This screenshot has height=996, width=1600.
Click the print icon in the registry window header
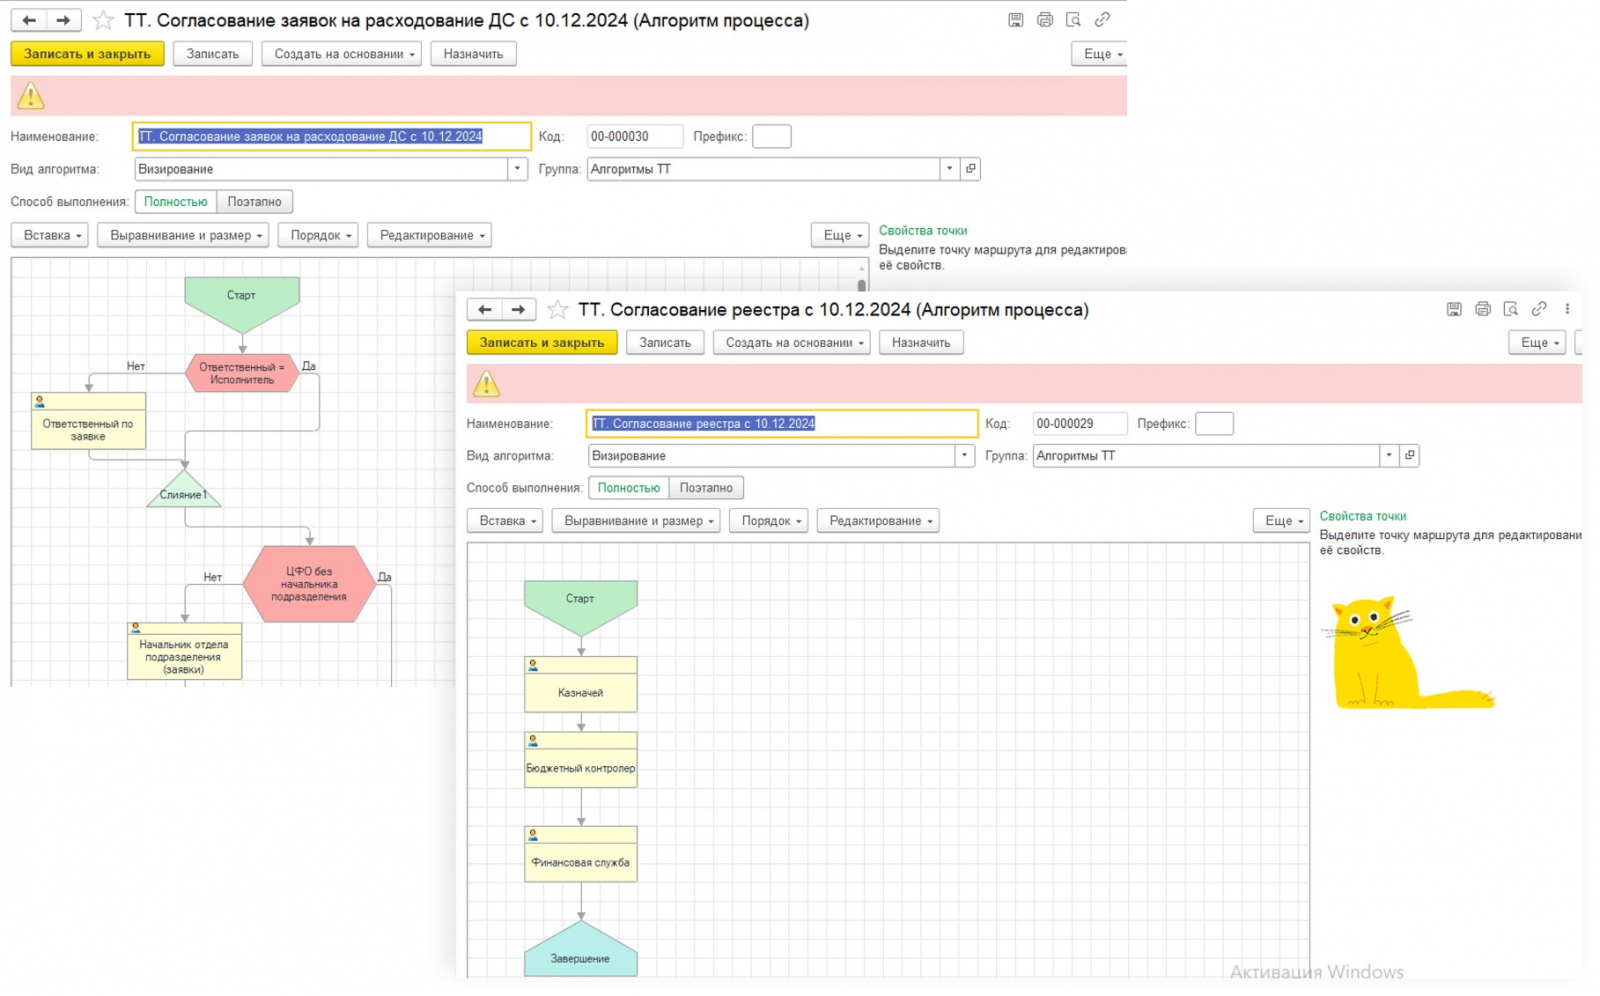(x=1482, y=309)
